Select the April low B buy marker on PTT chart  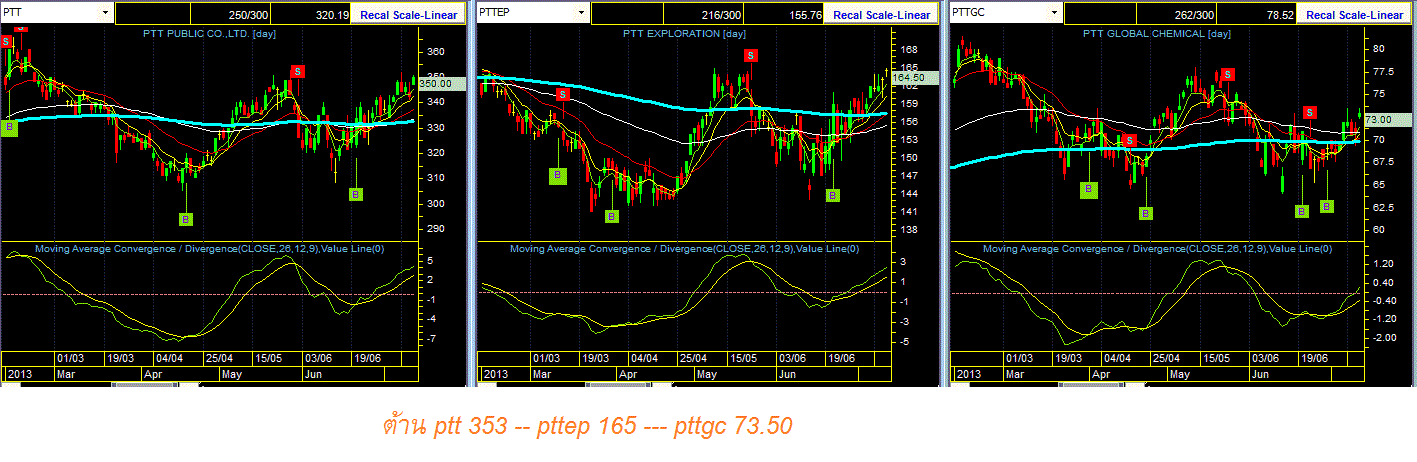[x=186, y=219]
